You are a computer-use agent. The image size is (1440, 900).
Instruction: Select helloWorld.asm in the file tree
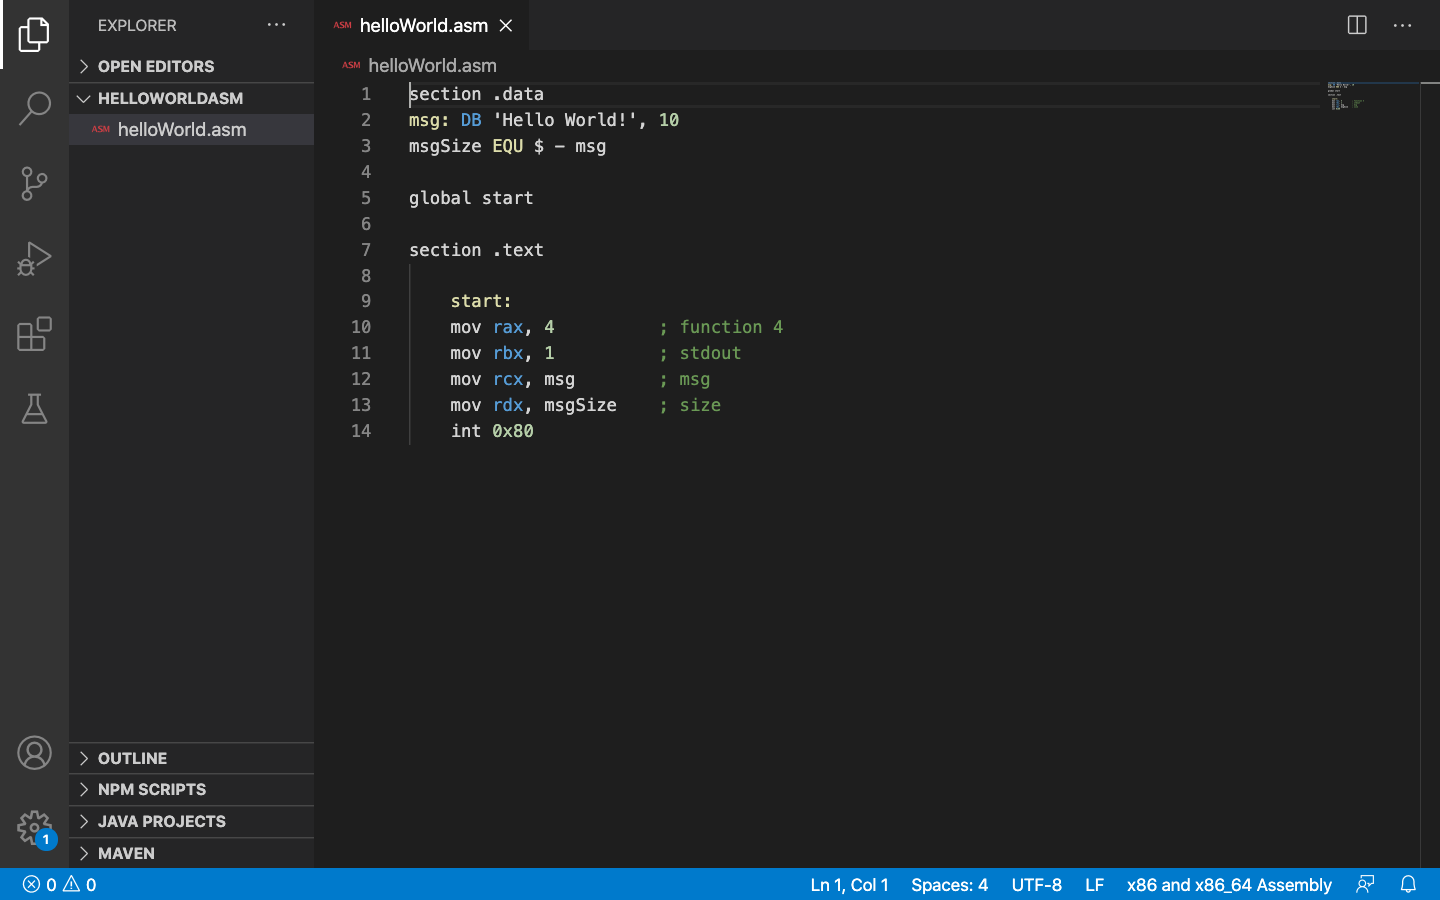pyautogui.click(x=191, y=129)
